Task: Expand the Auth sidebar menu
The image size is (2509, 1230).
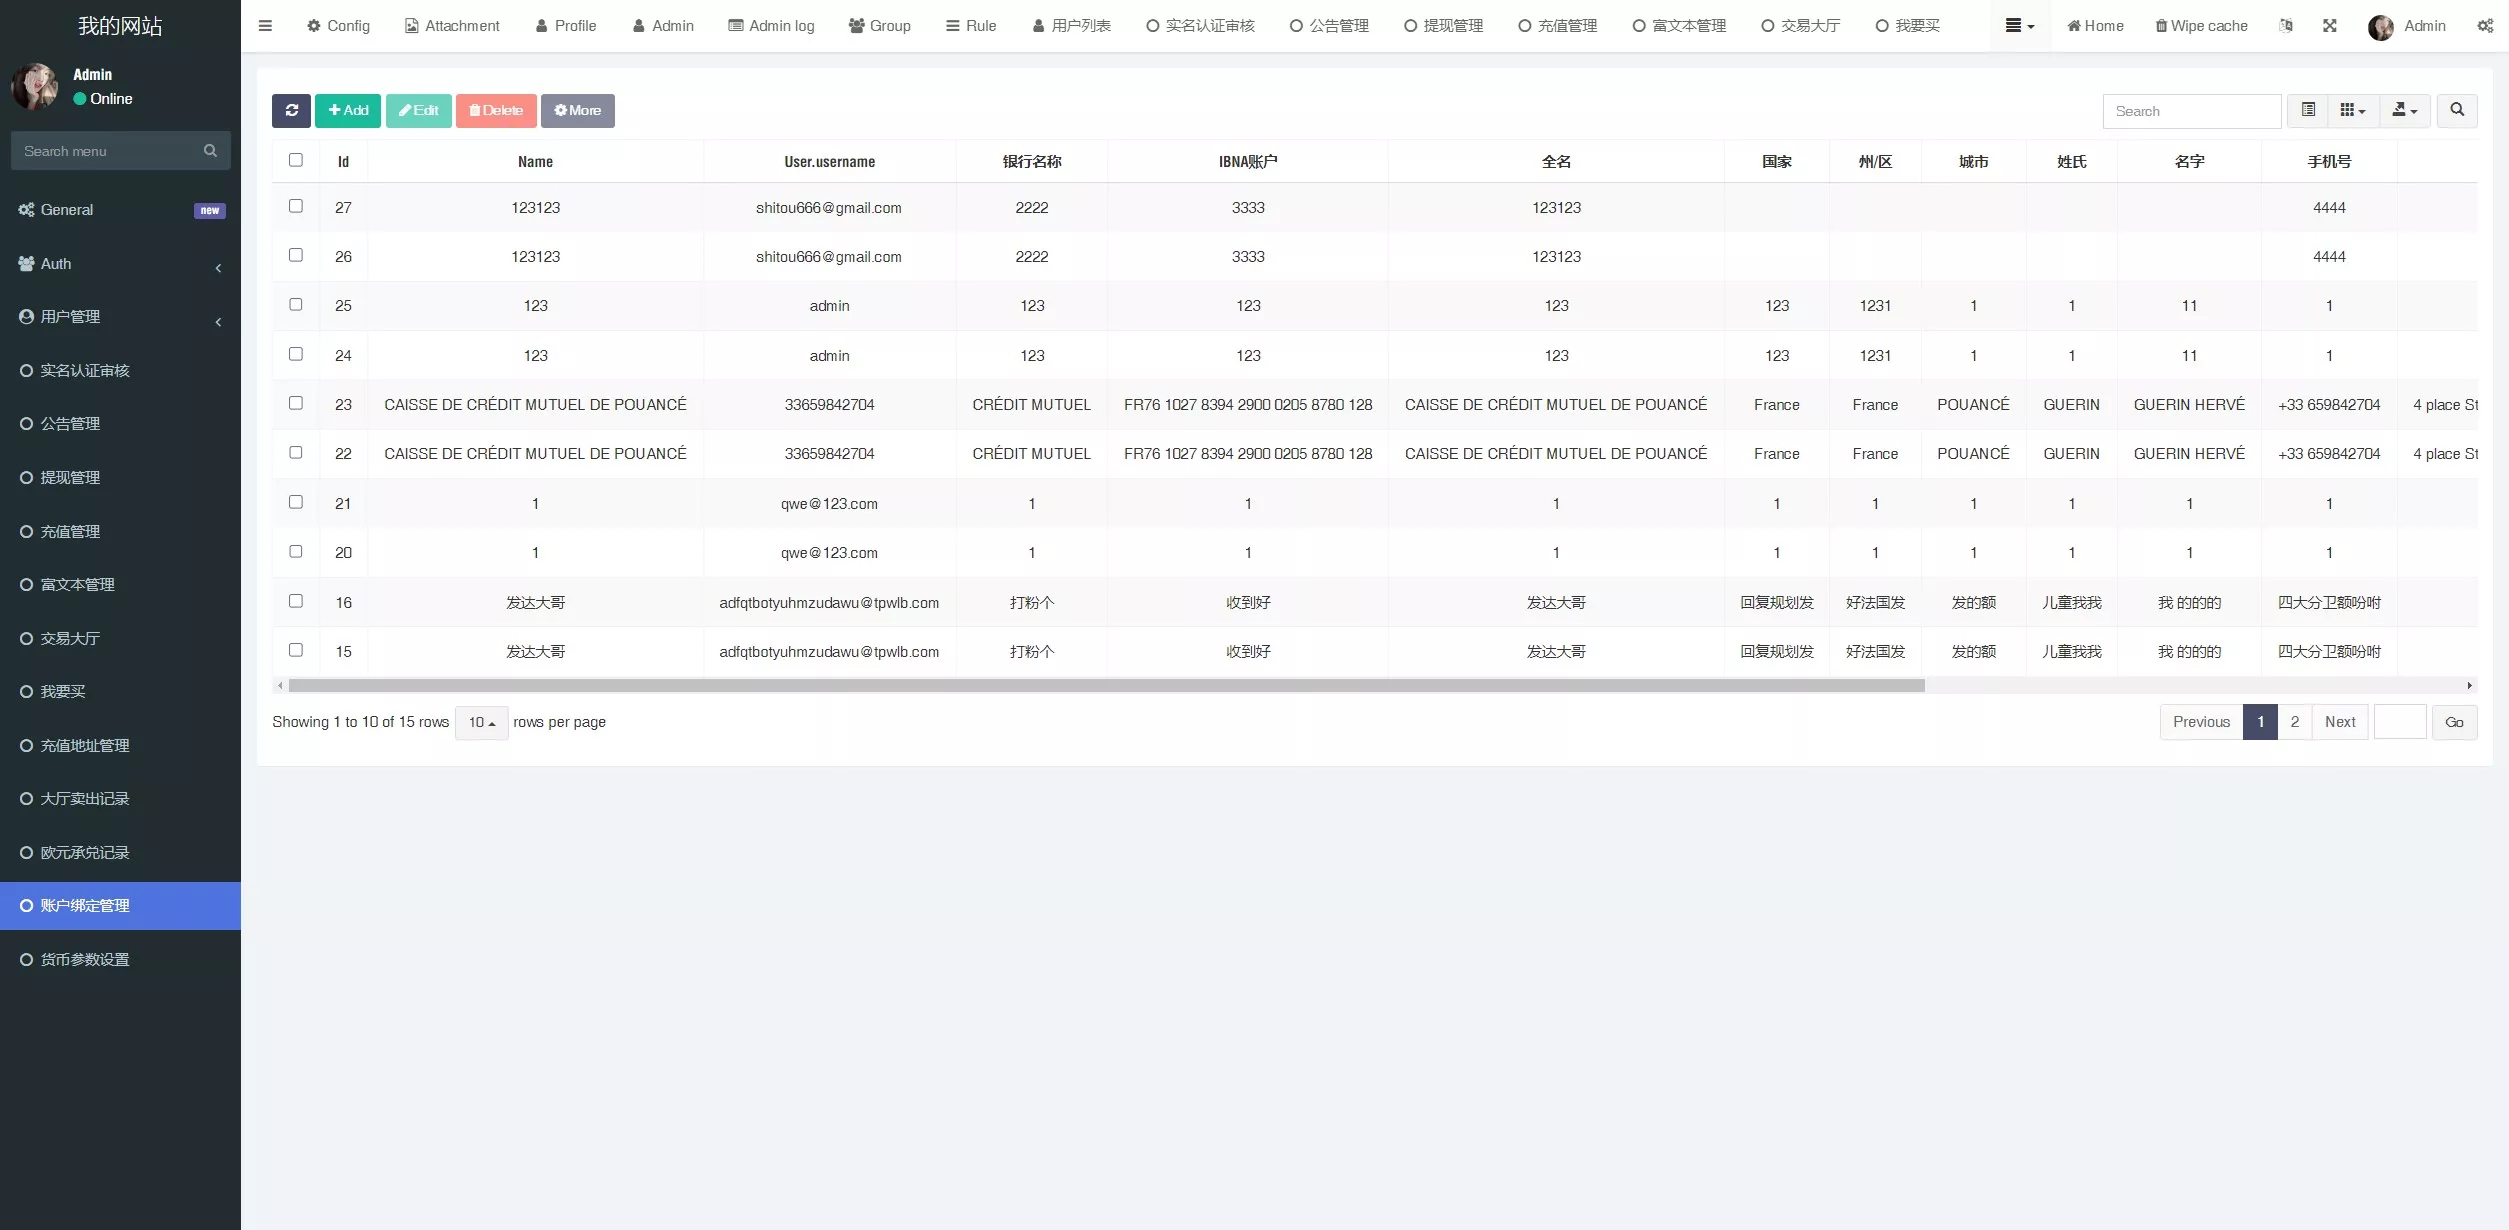Action: point(120,262)
